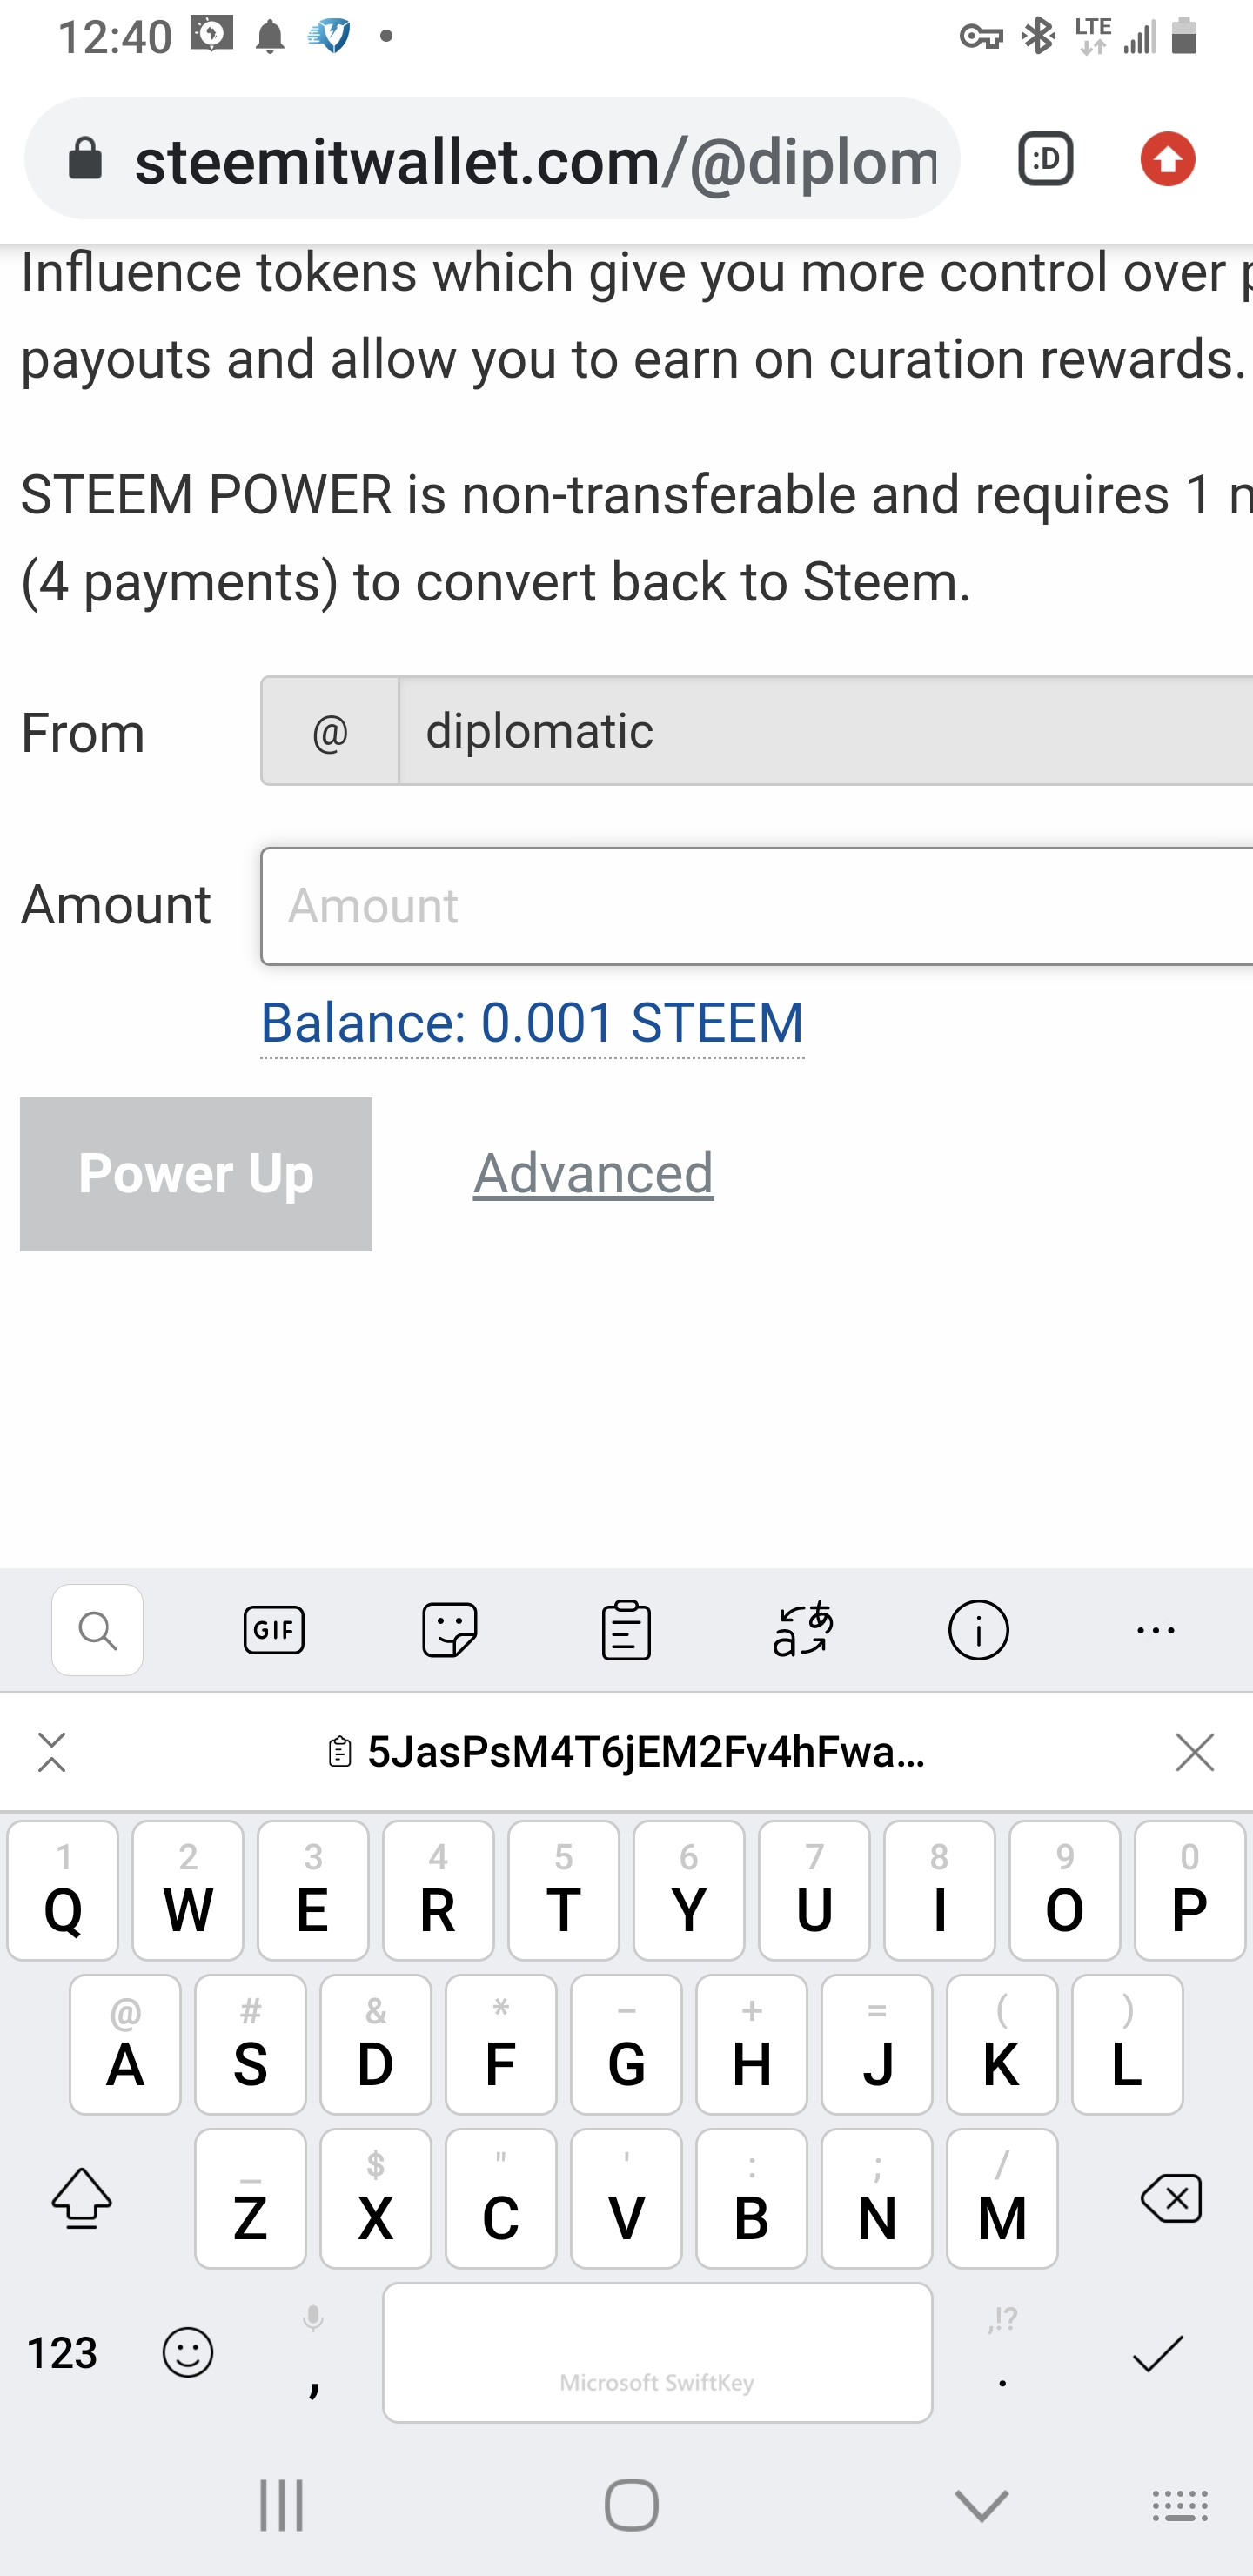The width and height of the screenshot is (1253, 2576).
Task: Tap the red update arrow icon
Action: [x=1168, y=159]
